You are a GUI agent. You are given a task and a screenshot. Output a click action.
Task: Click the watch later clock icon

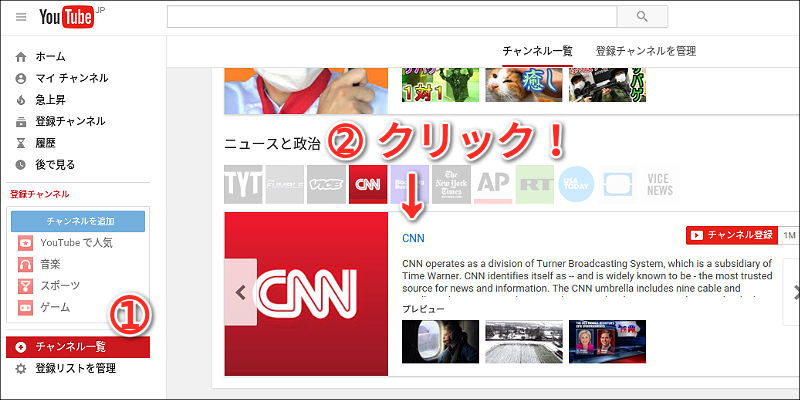point(20,165)
